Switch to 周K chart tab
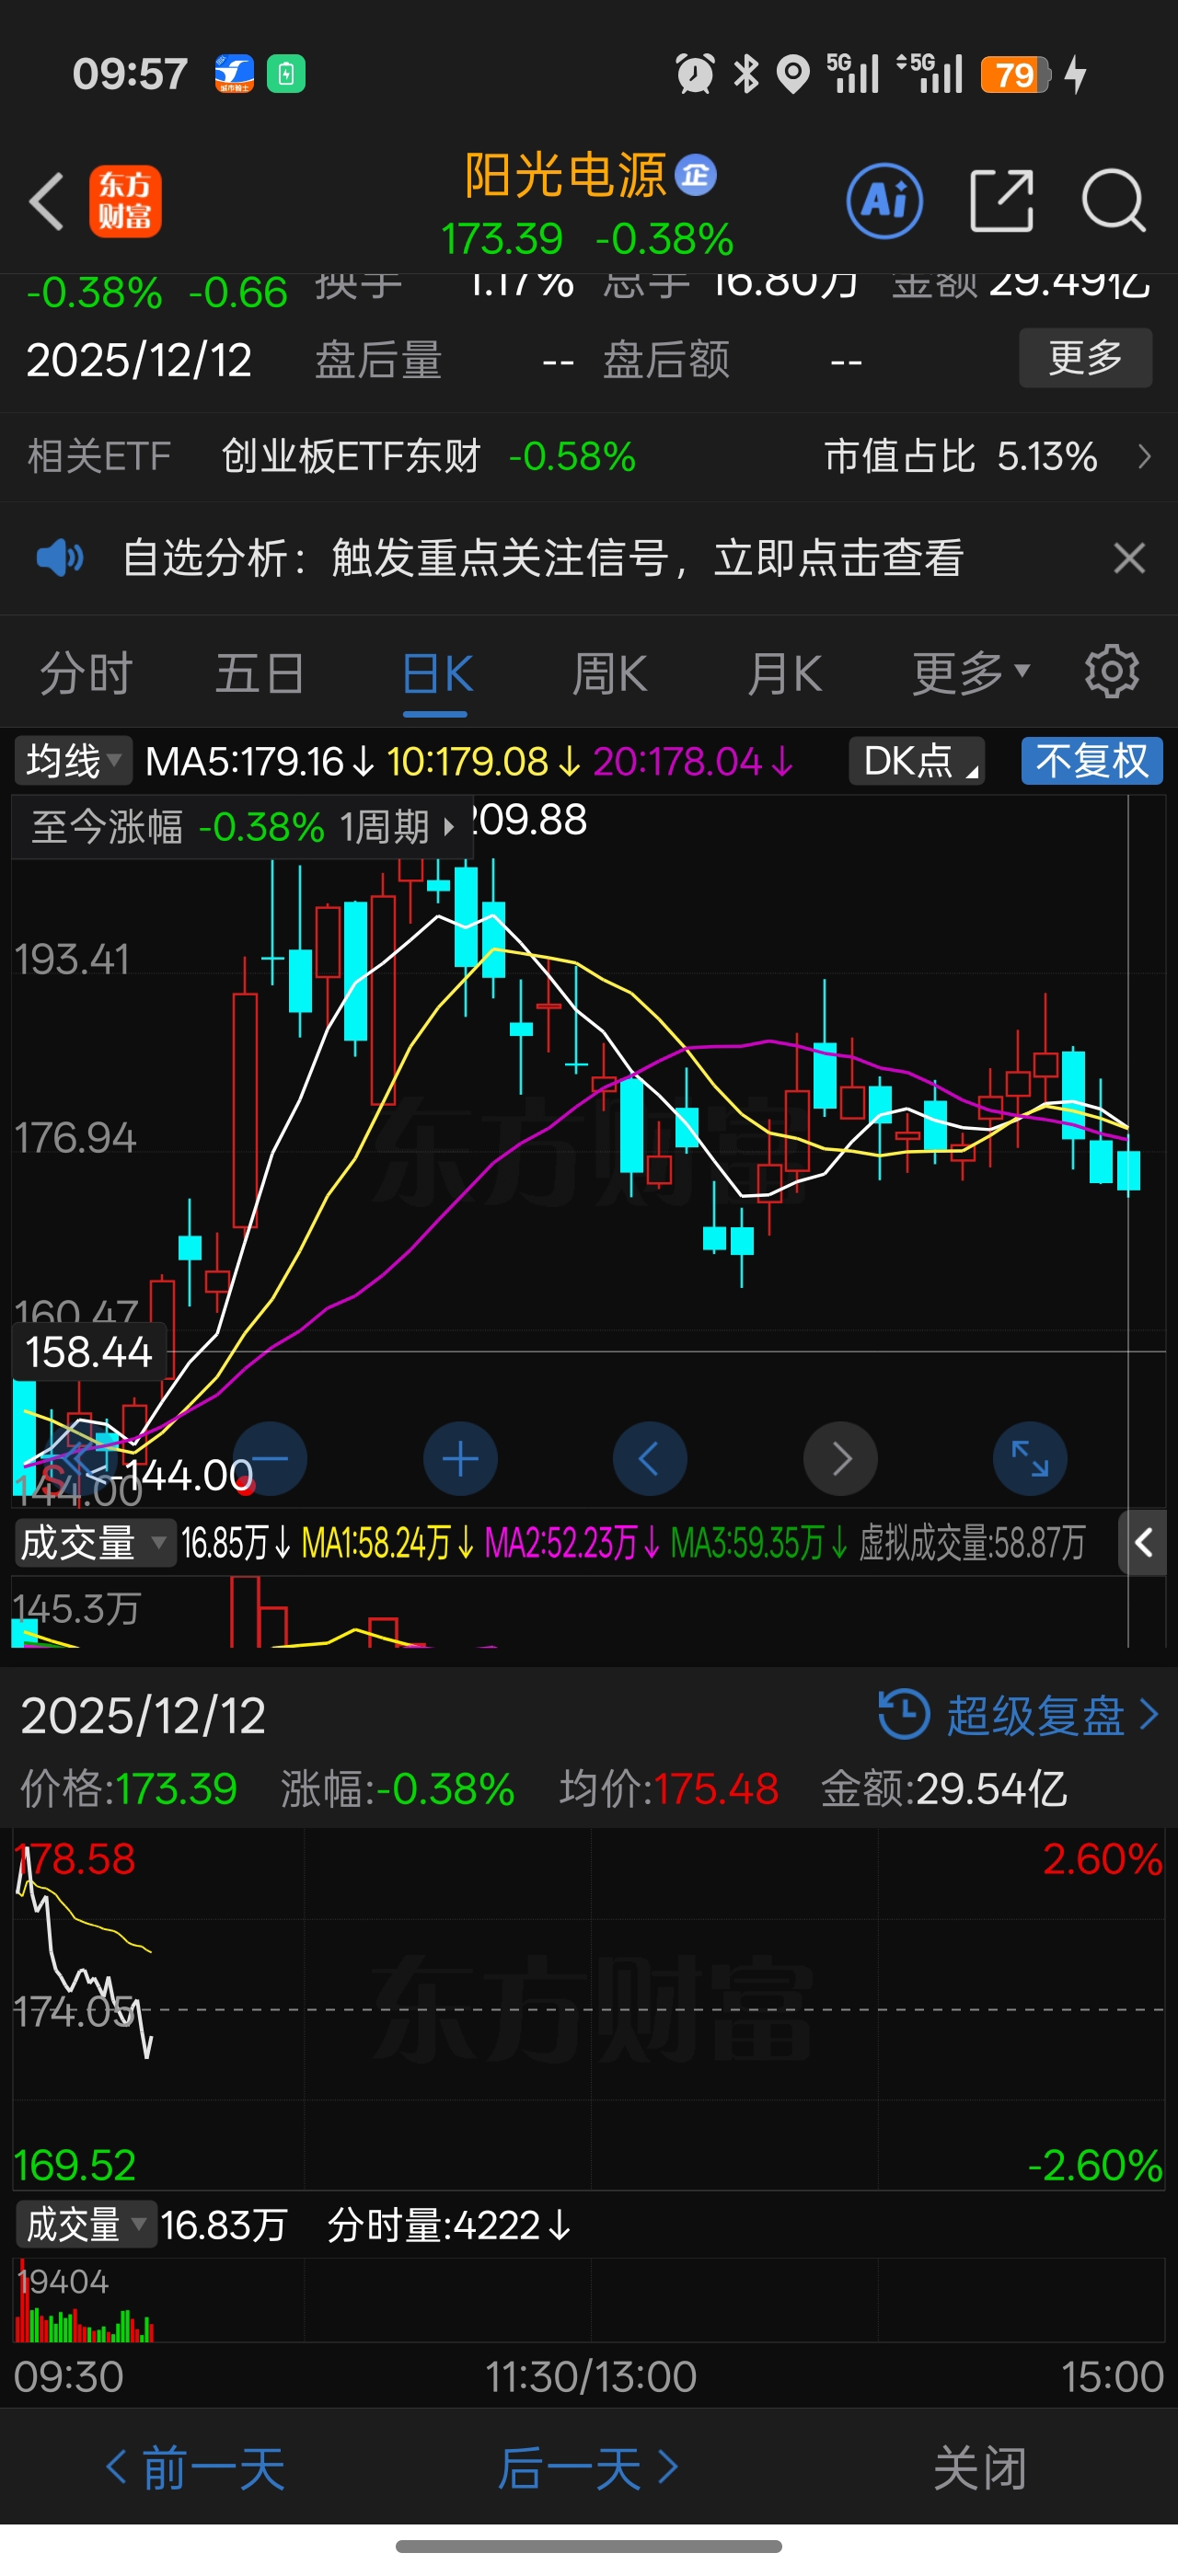This screenshot has width=1178, height=2576. click(x=610, y=673)
